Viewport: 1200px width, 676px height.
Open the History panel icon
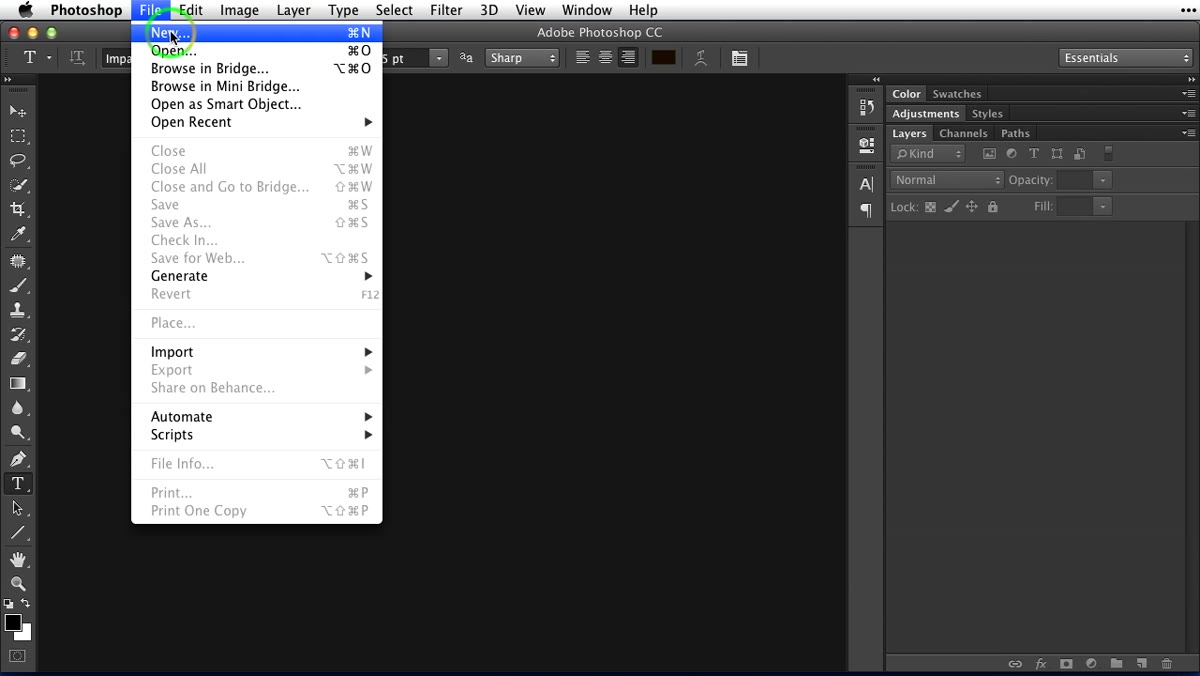866,107
